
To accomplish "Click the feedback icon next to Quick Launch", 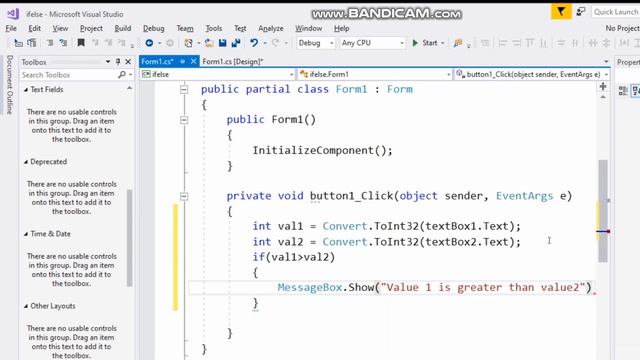I will [581, 12].
